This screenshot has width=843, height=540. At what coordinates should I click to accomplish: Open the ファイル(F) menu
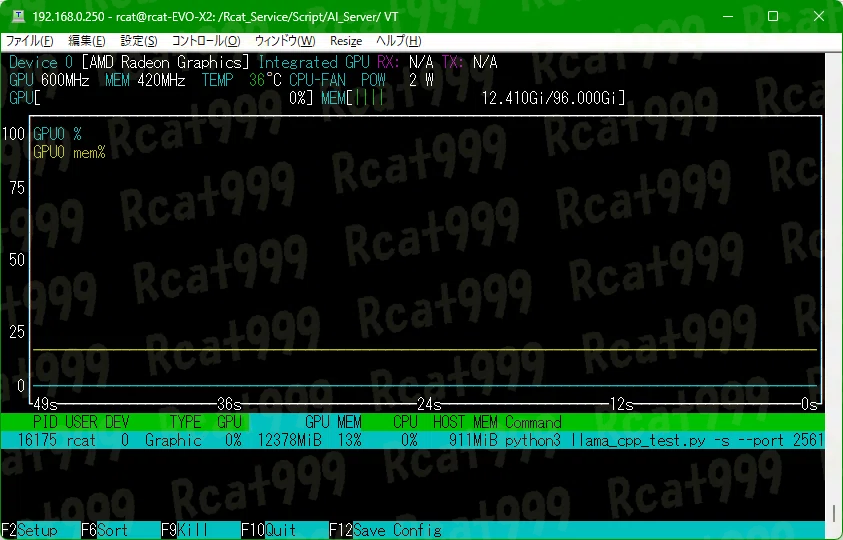tap(30, 41)
